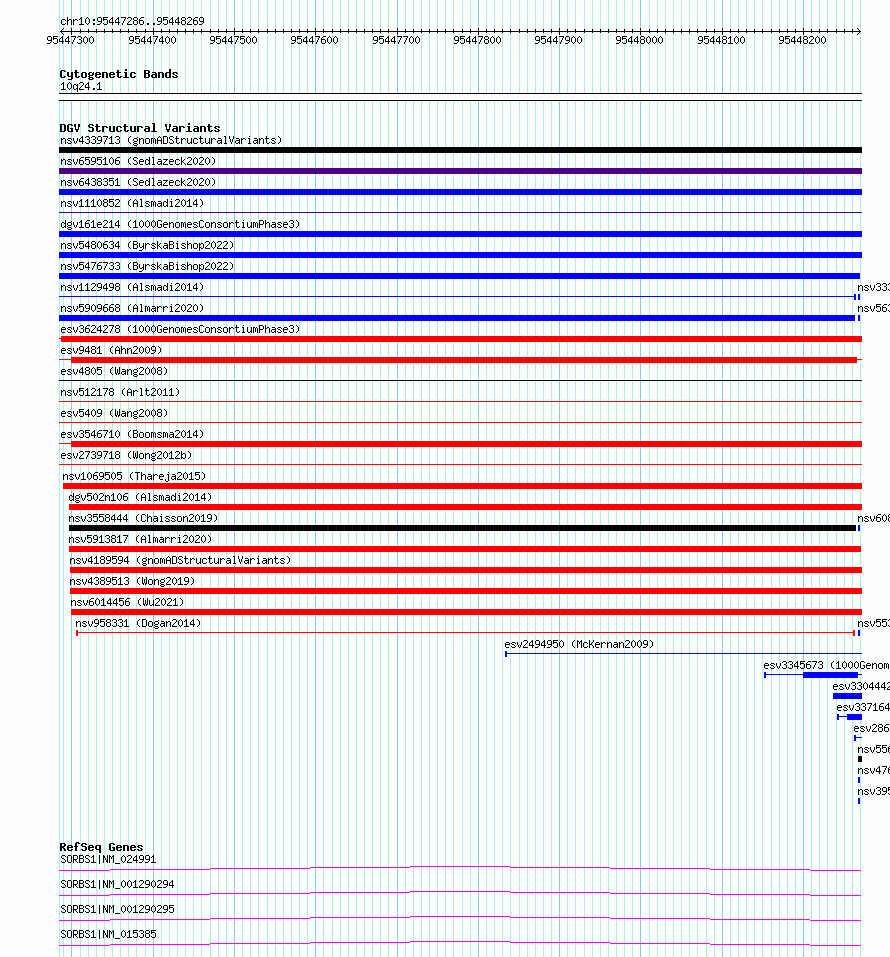Open nsv5909668 (Almarri2020) label
This screenshot has height=957, width=890.
coord(132,308)
